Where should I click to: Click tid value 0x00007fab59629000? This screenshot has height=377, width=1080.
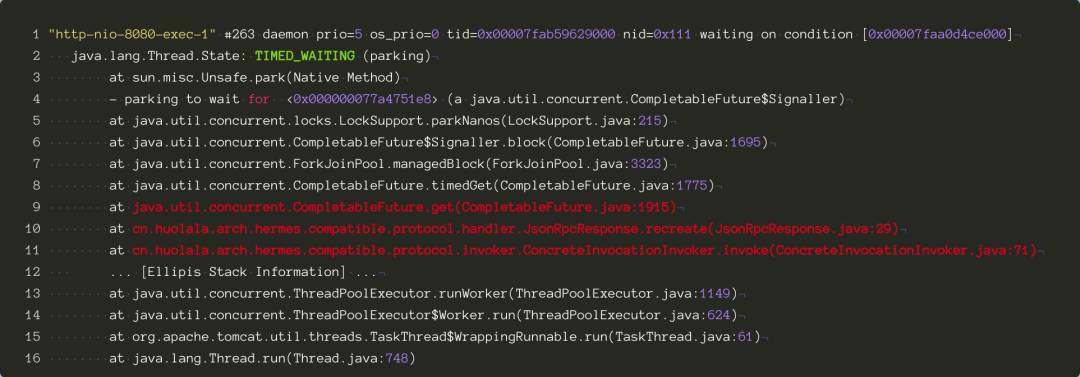tap(546, 34)
